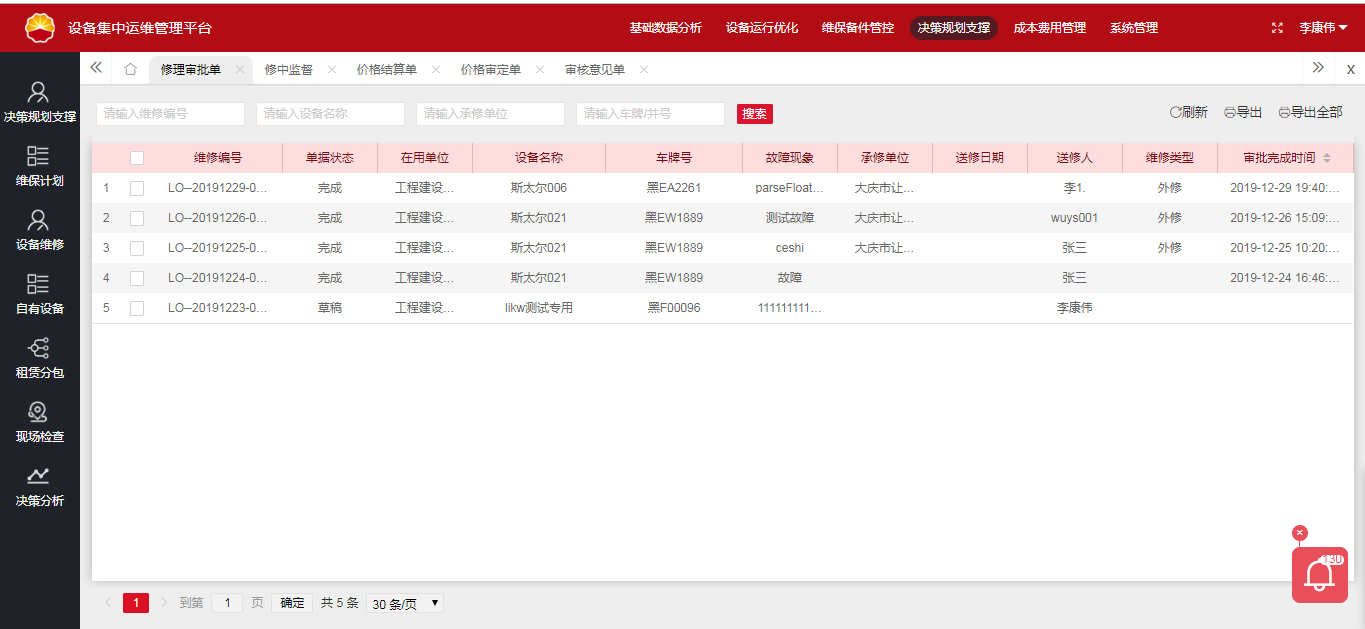This screenshot has height=629, width=1365.
Task: Click the fullscreen toggle icon
Action: [x=1277, y=28]
